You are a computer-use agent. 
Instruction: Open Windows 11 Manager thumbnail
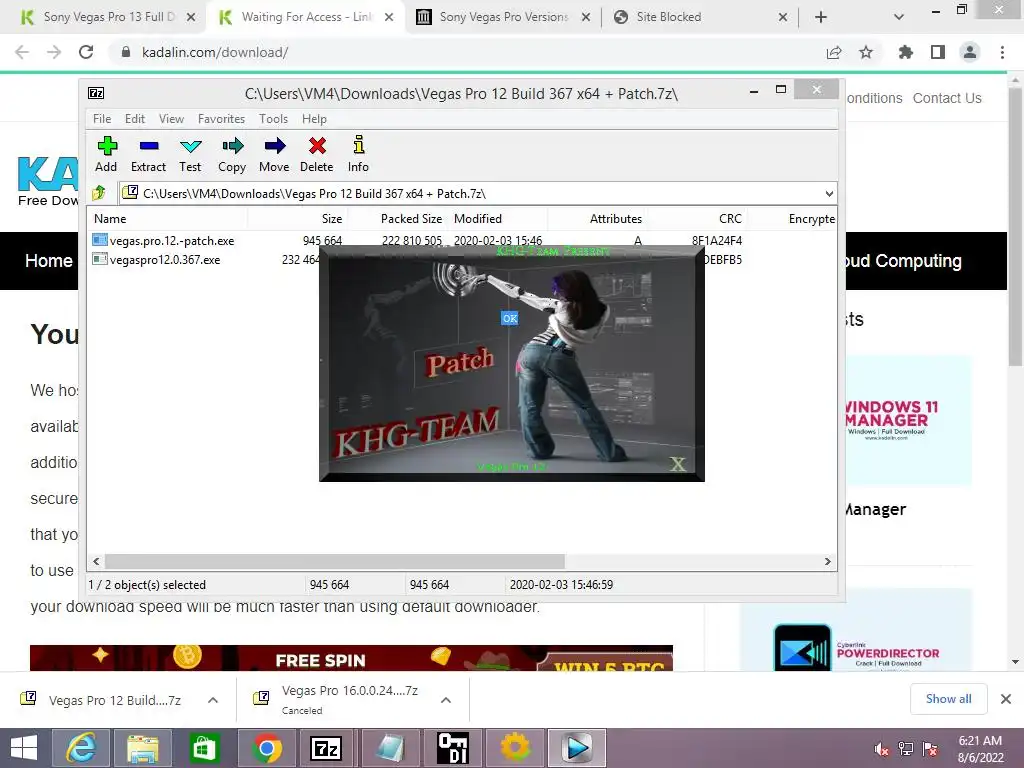(x=908, y=421)
